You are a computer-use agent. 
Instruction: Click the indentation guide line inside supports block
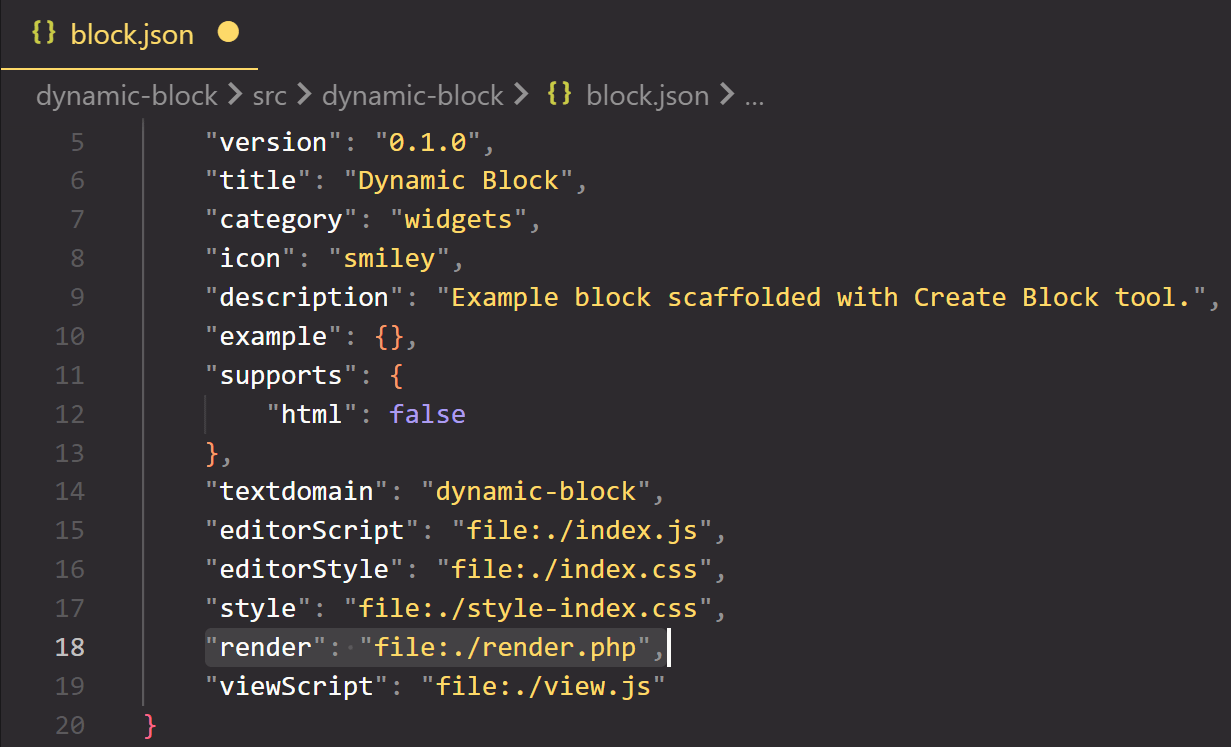click(206, 413)
